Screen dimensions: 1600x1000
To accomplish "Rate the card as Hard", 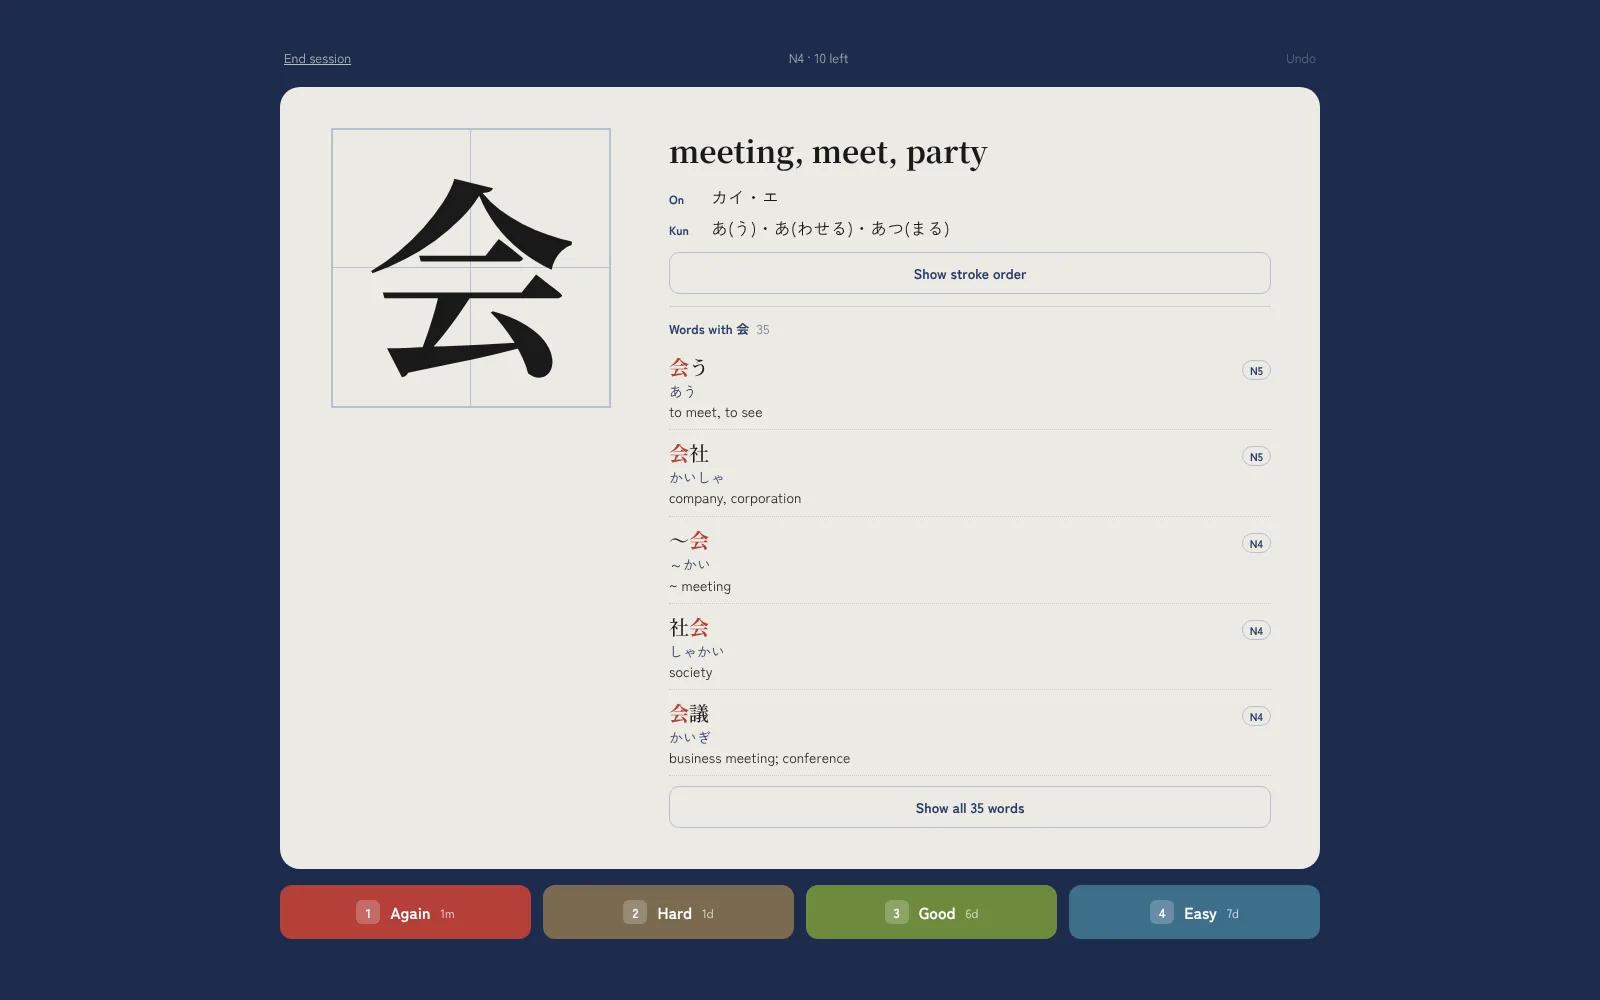I will pos(668,912).
